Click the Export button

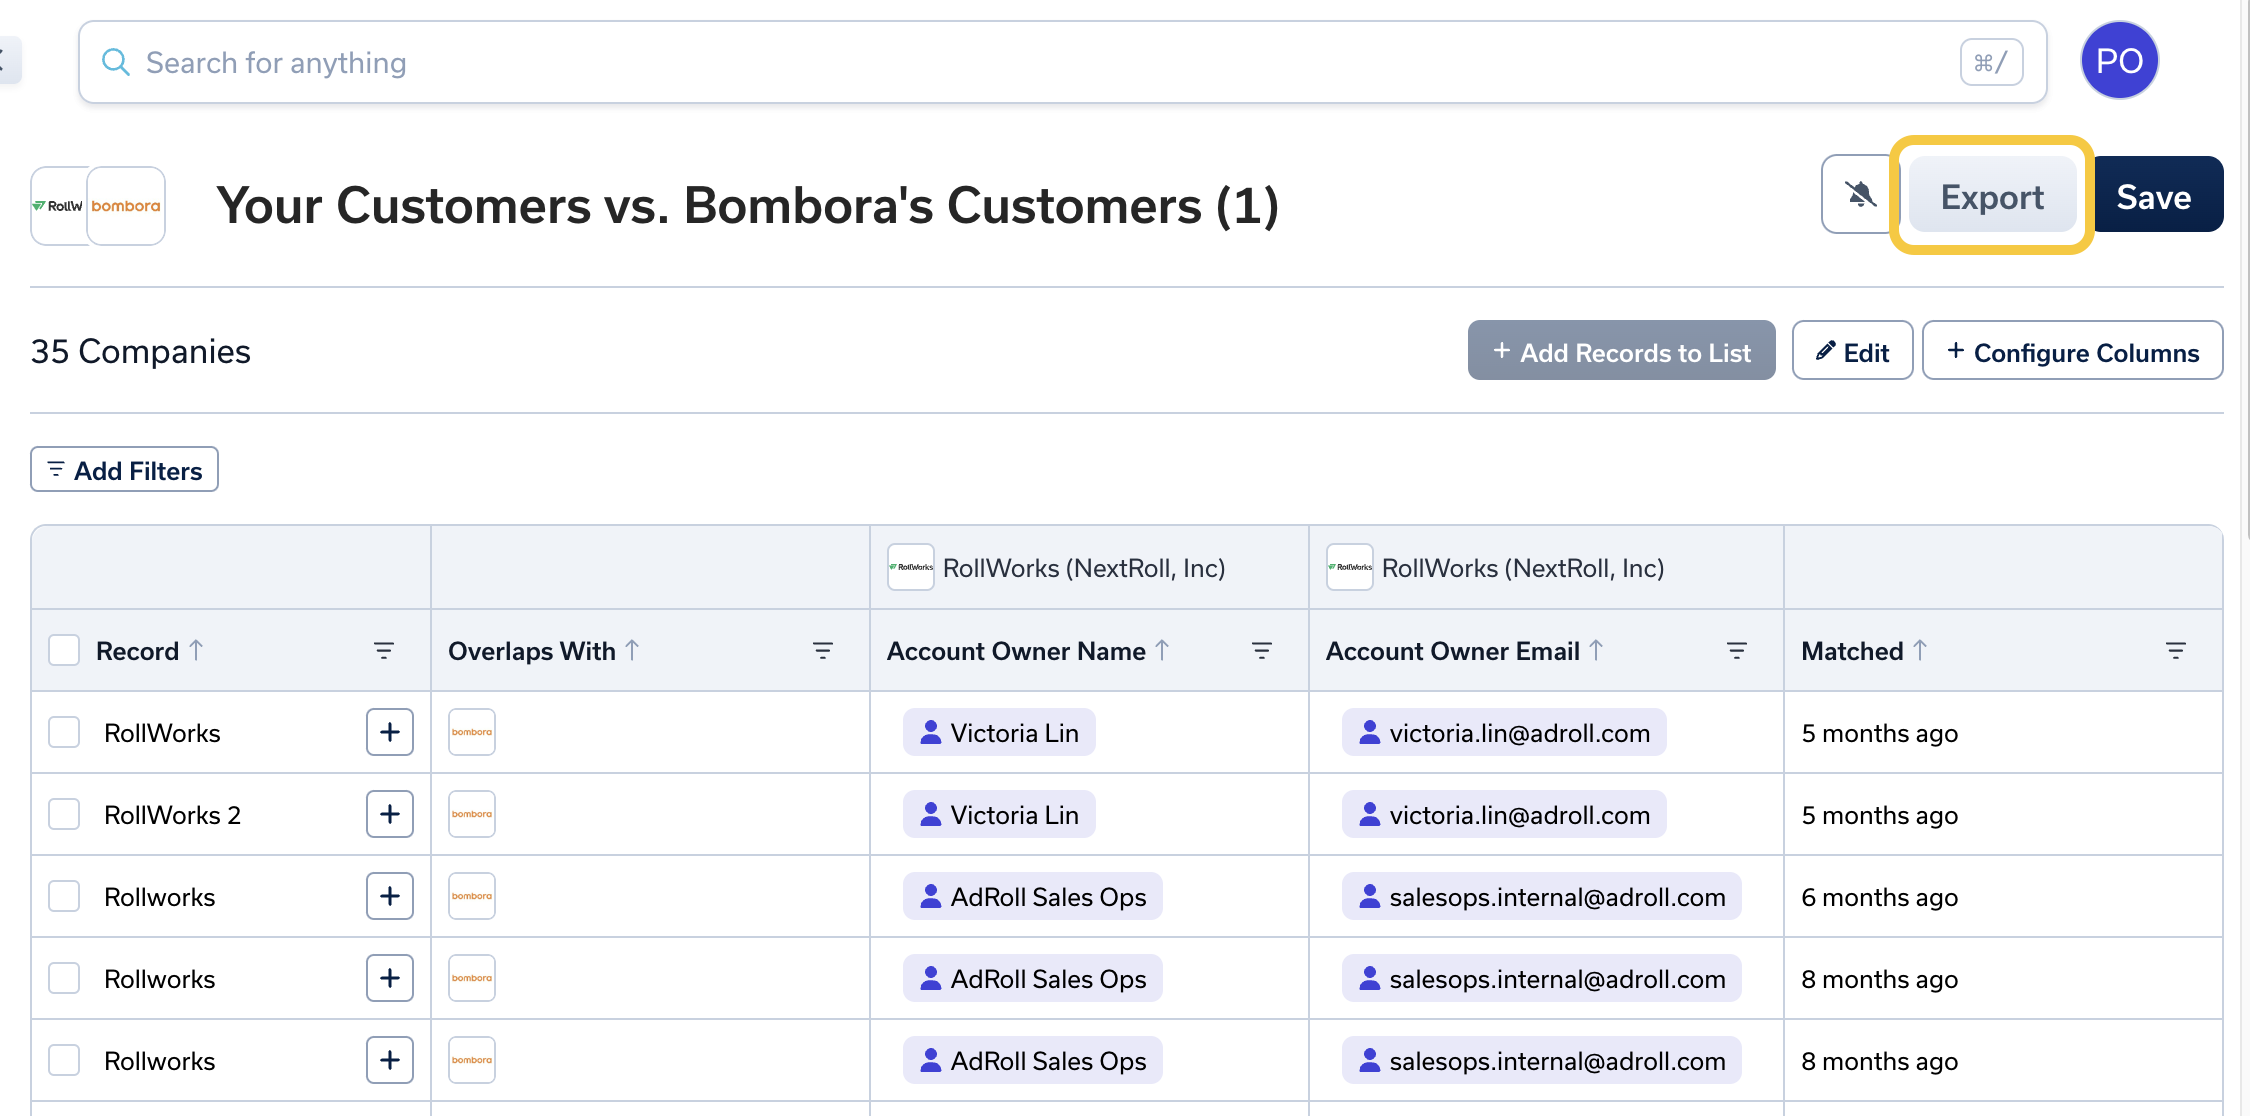click(x=1991, y=196)
